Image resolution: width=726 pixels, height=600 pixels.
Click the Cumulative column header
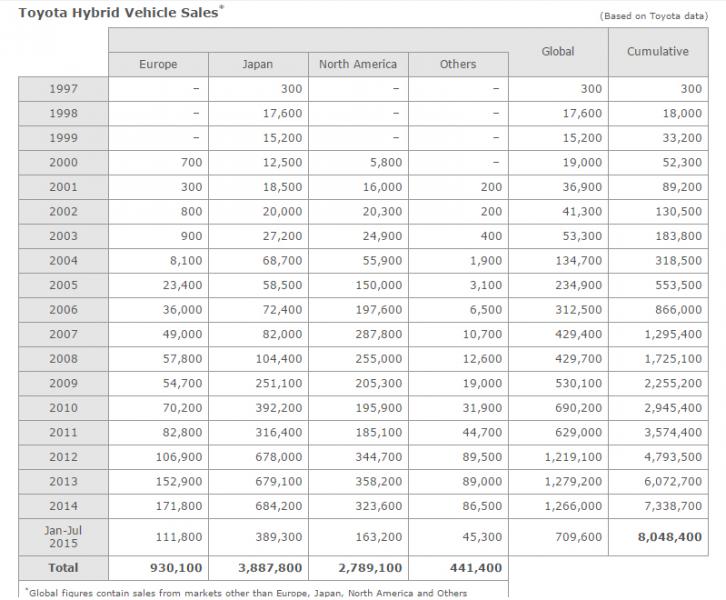coord(657,51)
